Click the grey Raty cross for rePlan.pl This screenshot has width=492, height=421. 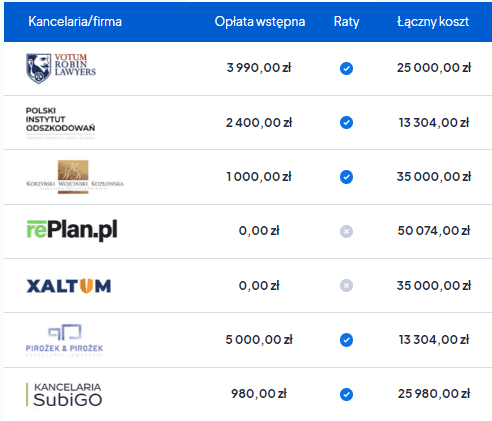click(x=346, y=231)
